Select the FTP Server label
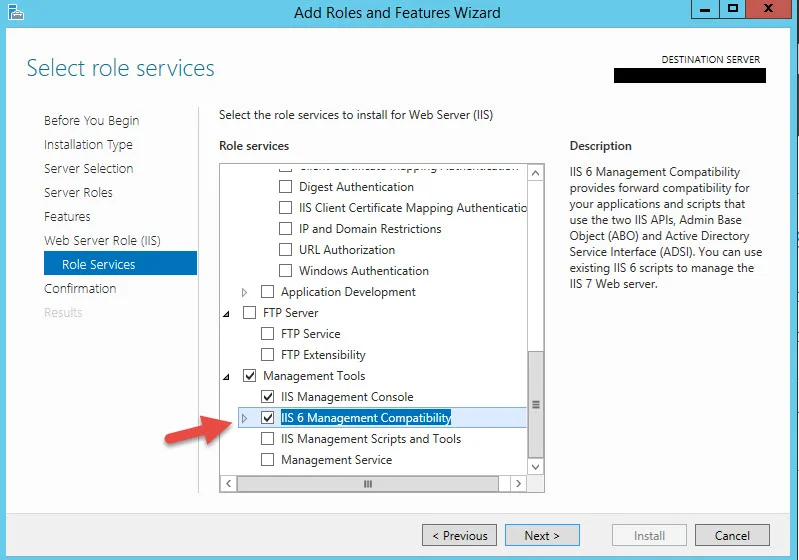Viewport: 799px width, 560px height. (290, 313)
